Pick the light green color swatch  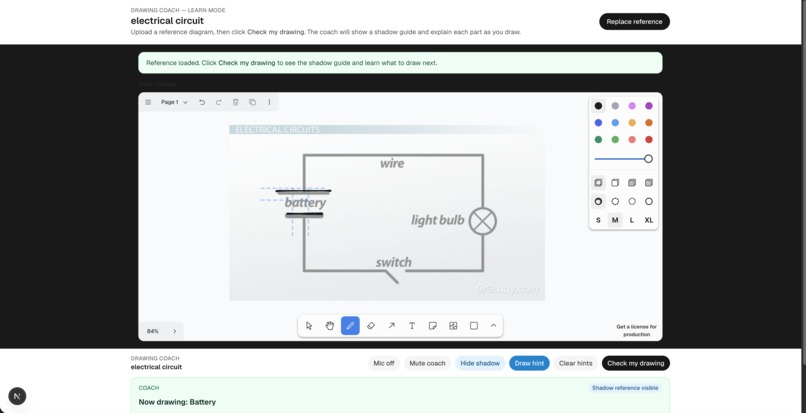(615, 139)
